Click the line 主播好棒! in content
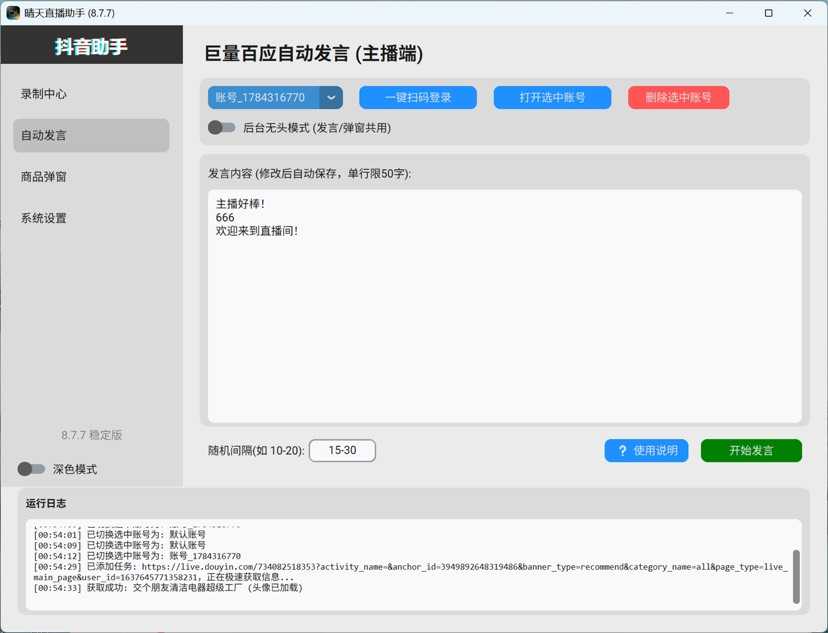 click(x=240, y=204)
